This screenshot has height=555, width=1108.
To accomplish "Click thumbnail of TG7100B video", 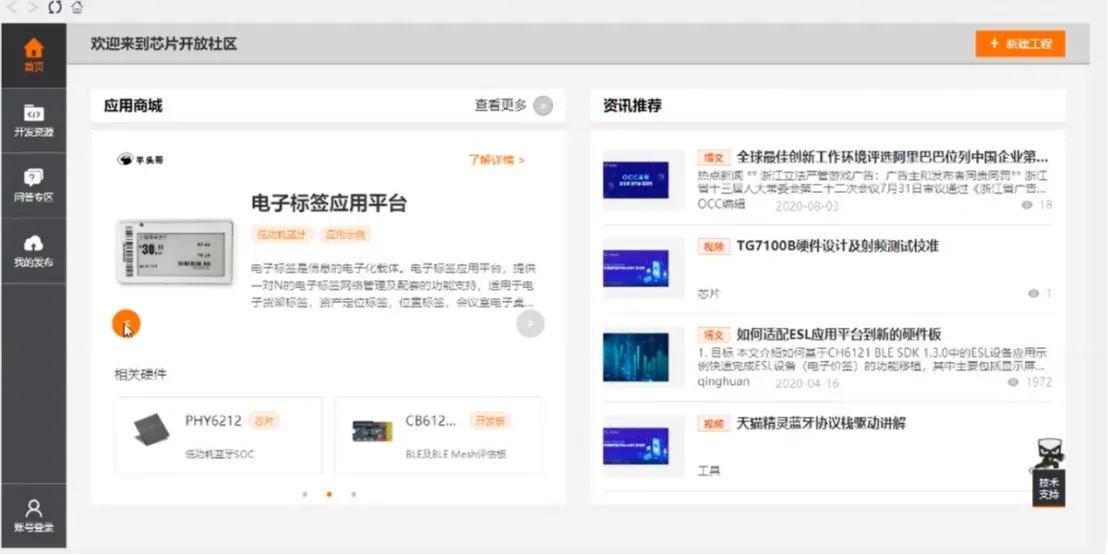I will 636,269.
